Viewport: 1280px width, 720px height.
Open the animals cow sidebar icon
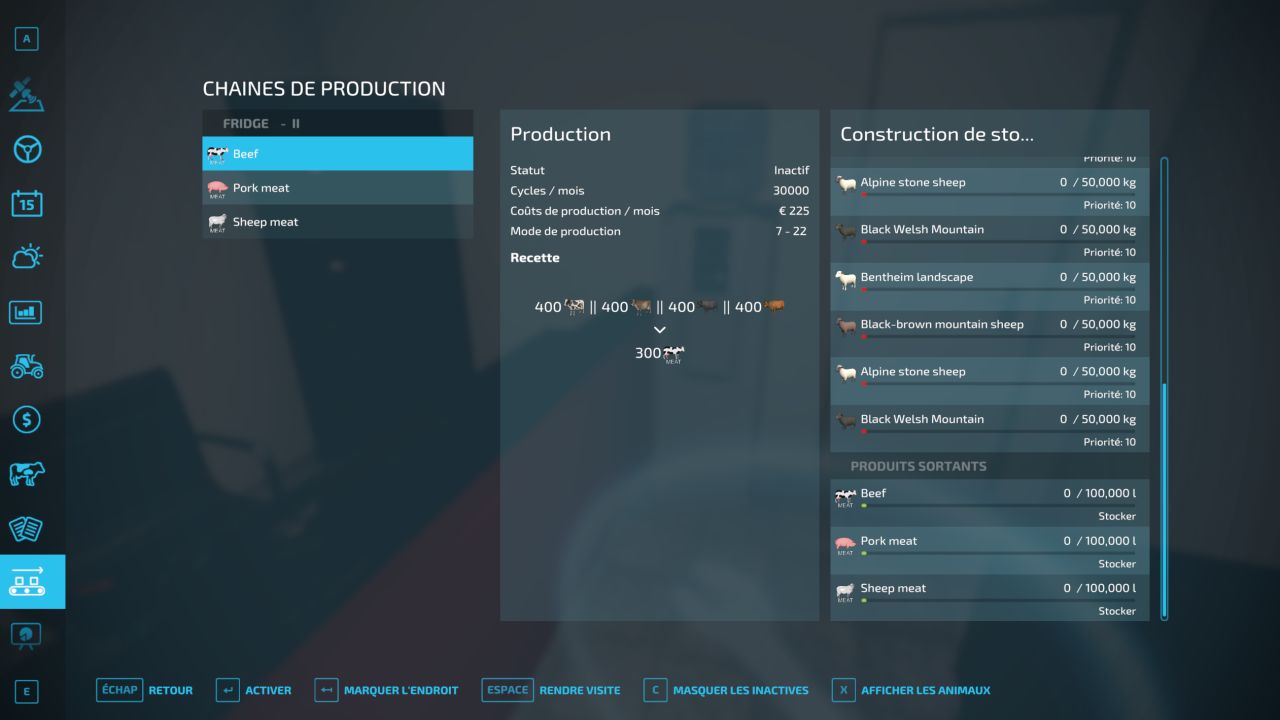coord(26,473)
